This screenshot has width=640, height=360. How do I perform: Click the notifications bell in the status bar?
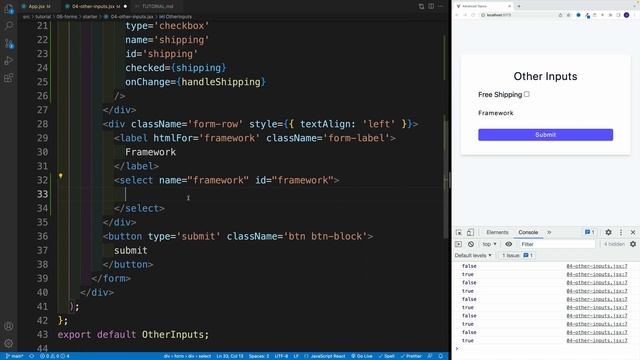[x=441, y=356]
